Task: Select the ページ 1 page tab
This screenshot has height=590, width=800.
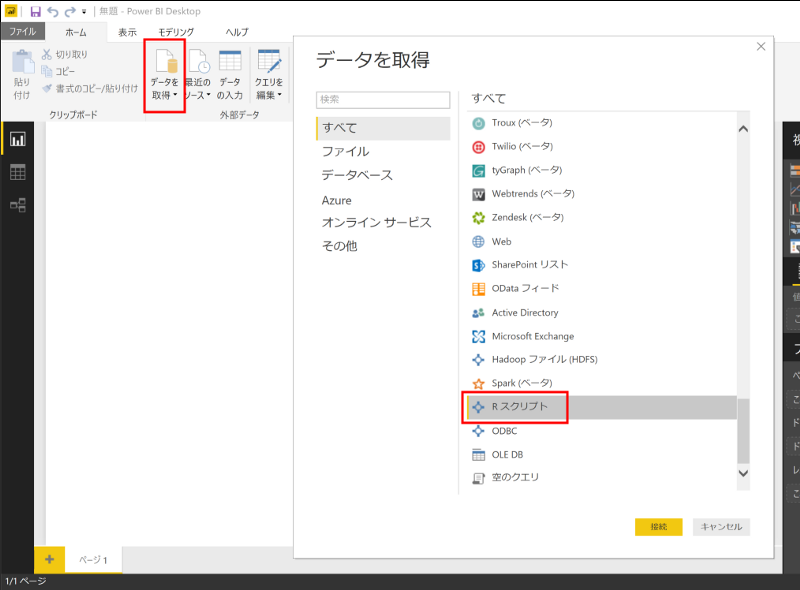Action: coord(93,560)
